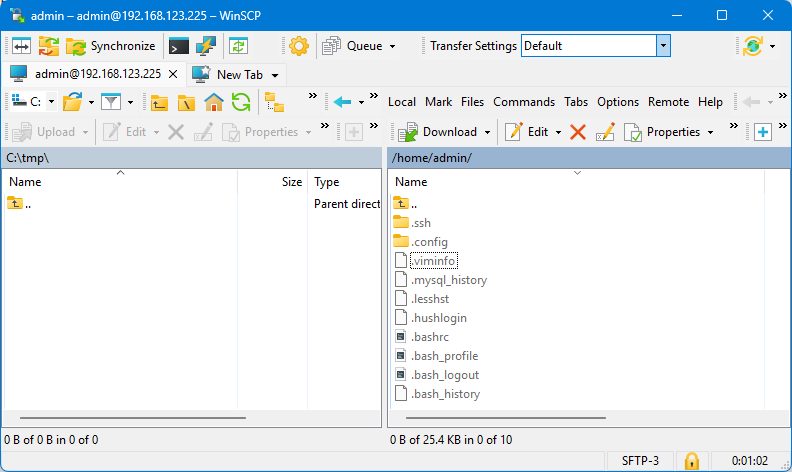Open the Commands menu
This screenshot has width=792, height=472.
(x=524, y=102)
